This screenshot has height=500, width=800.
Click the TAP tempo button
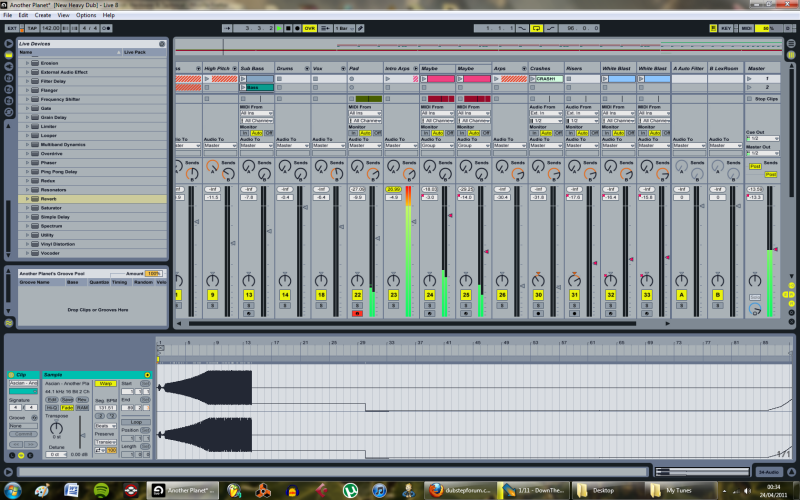pos(32,29)
